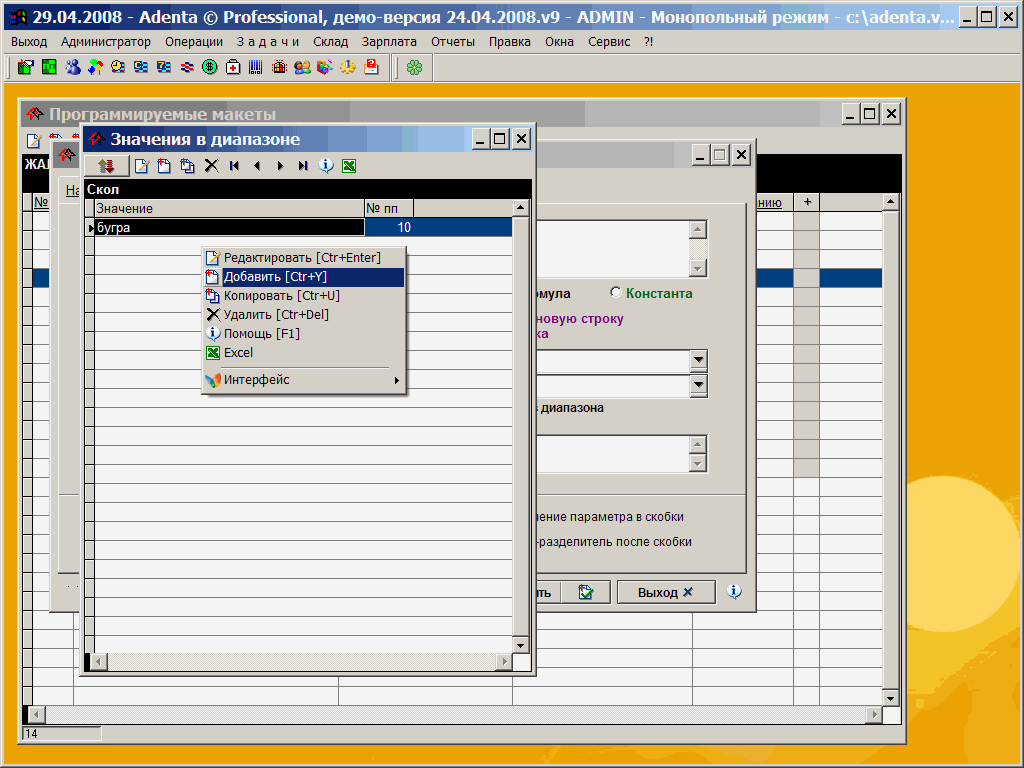Click the Выход button in the dialog
The image size is (1024, 768).
665,592
